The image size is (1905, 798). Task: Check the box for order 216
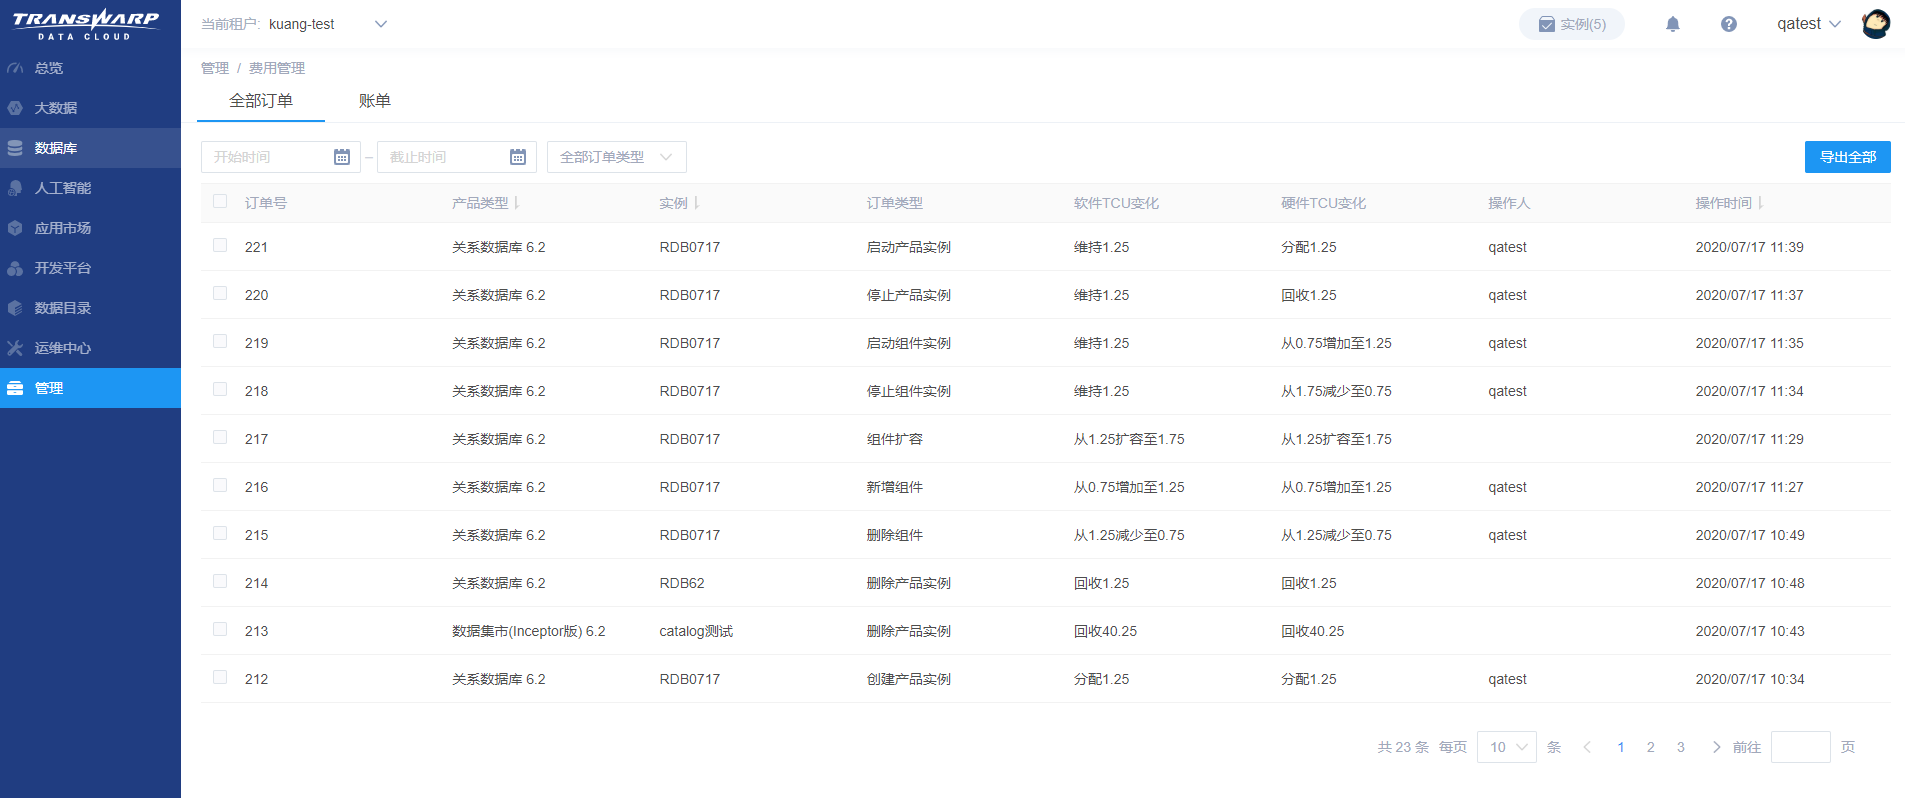point(220,485)
